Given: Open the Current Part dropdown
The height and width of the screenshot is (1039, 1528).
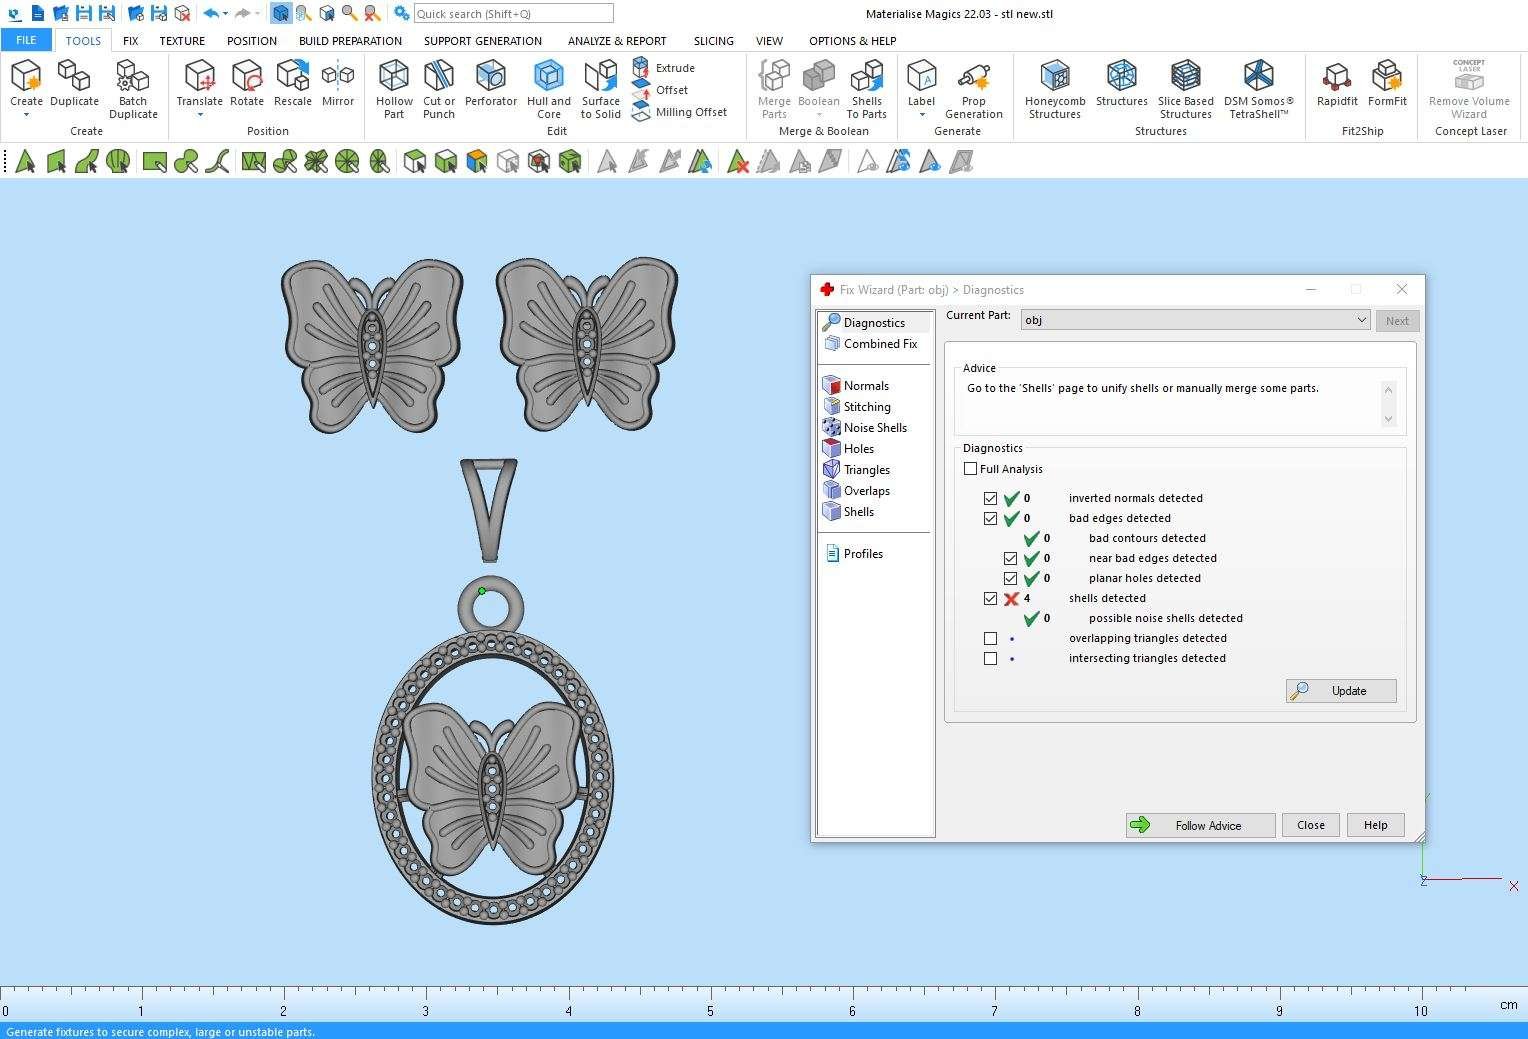Looking at the screenshot, I should pyautogui.click(x=1195, y=320).
